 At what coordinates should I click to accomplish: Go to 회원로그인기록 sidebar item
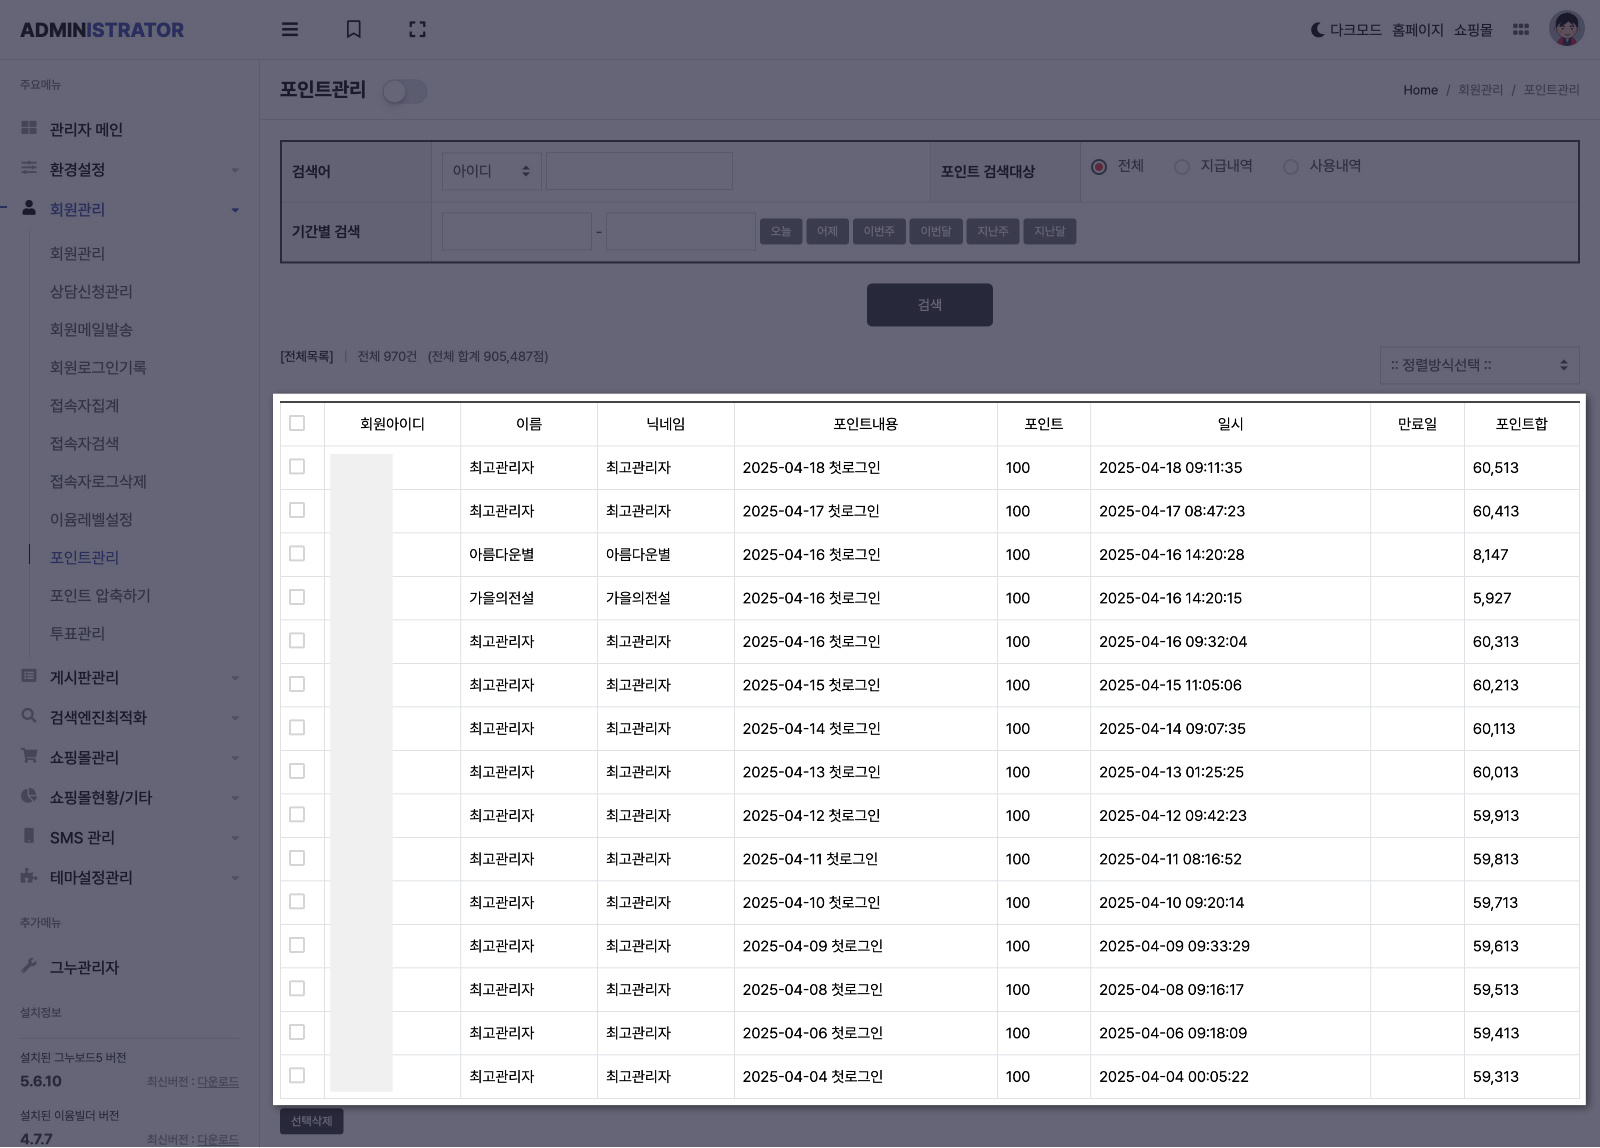pyautogui.click(x=98, y=367)
